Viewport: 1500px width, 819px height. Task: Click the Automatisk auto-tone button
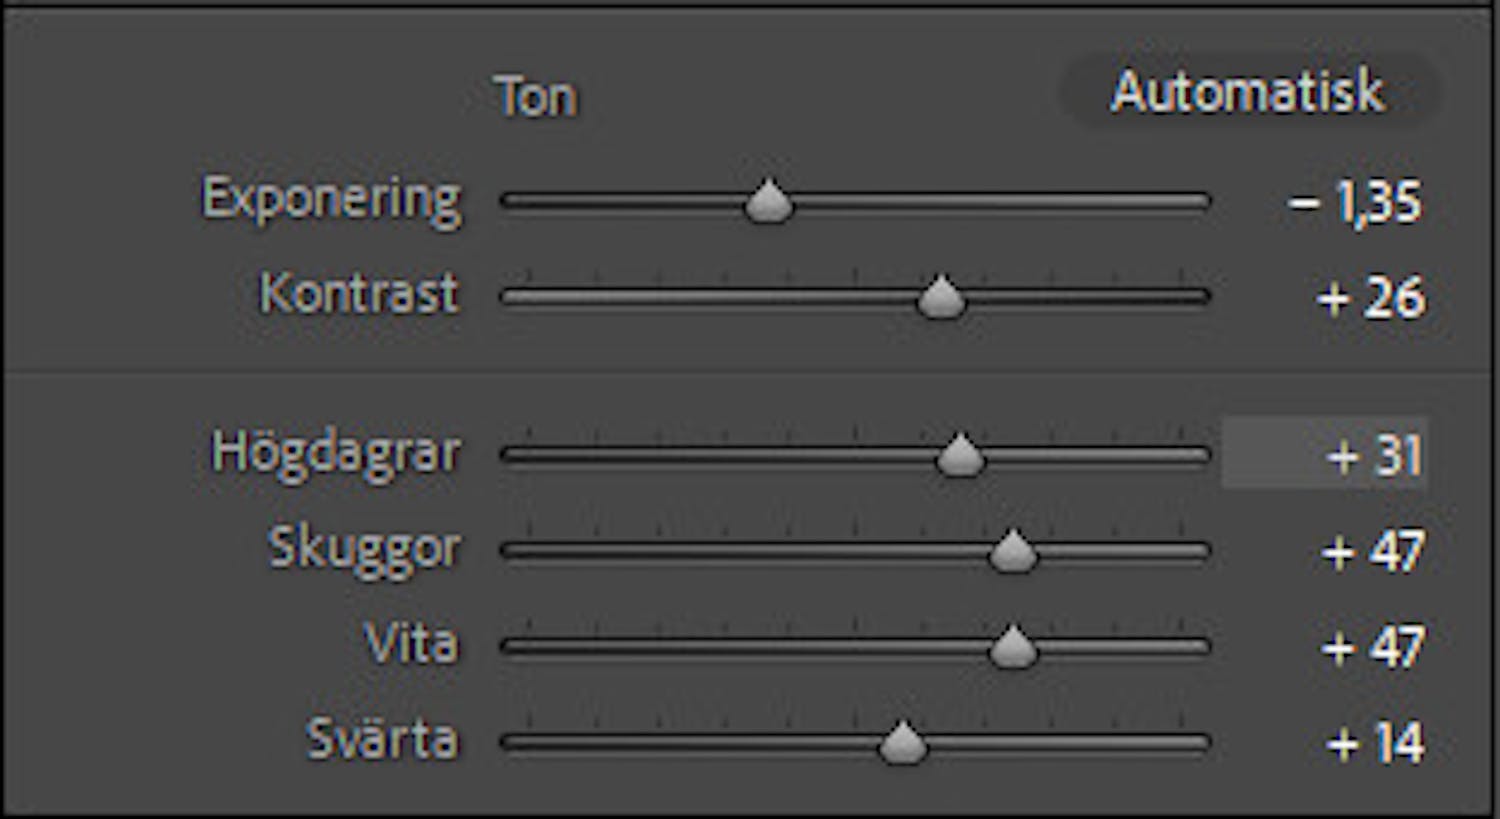click(x=1247, y=93)
